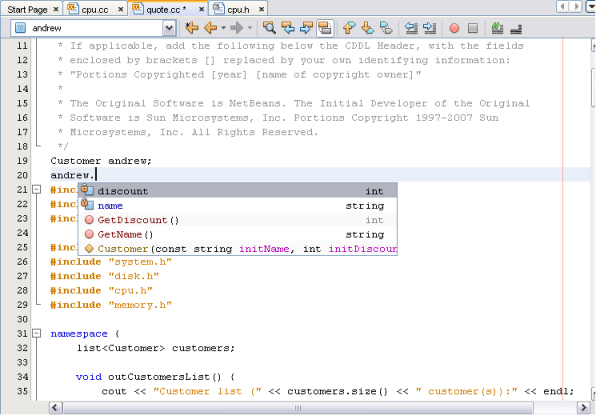This screenshot has height=420, width=600.
Task: Click the shift line left icon
Action: click(x=412, y=28)
